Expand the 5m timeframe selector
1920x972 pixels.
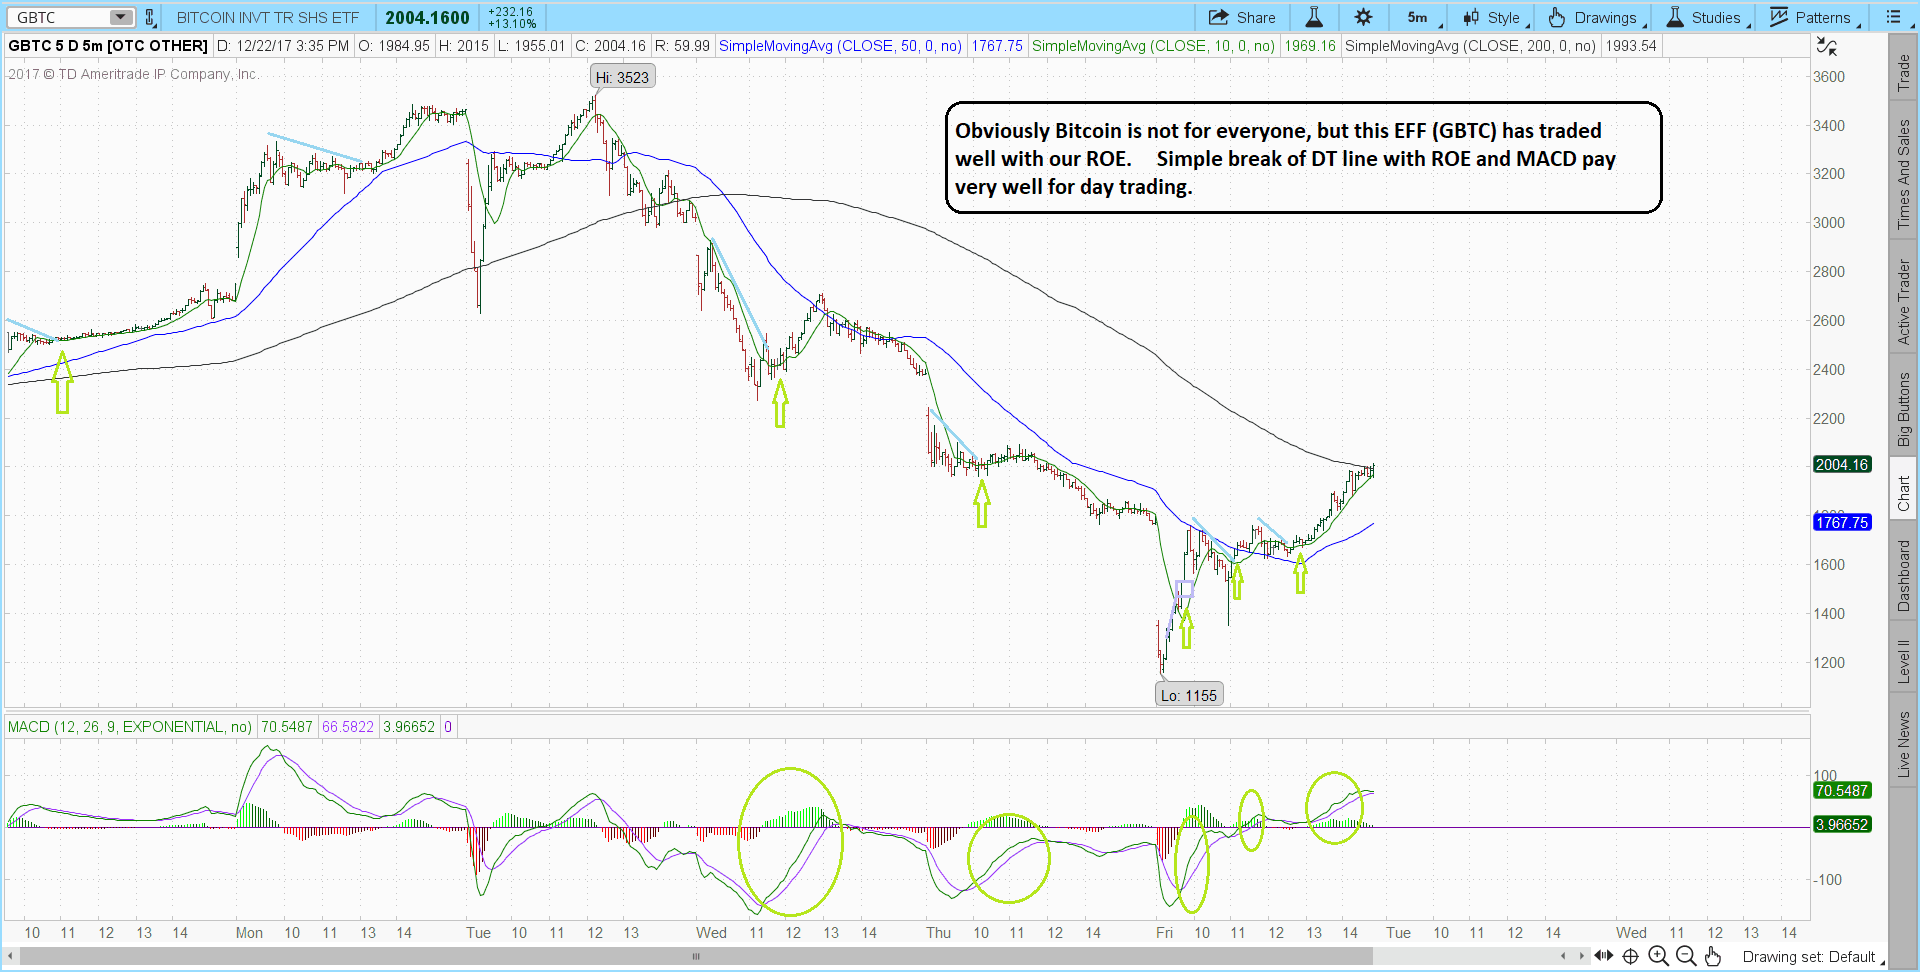pyautogui.click(x=1422, y=17)
